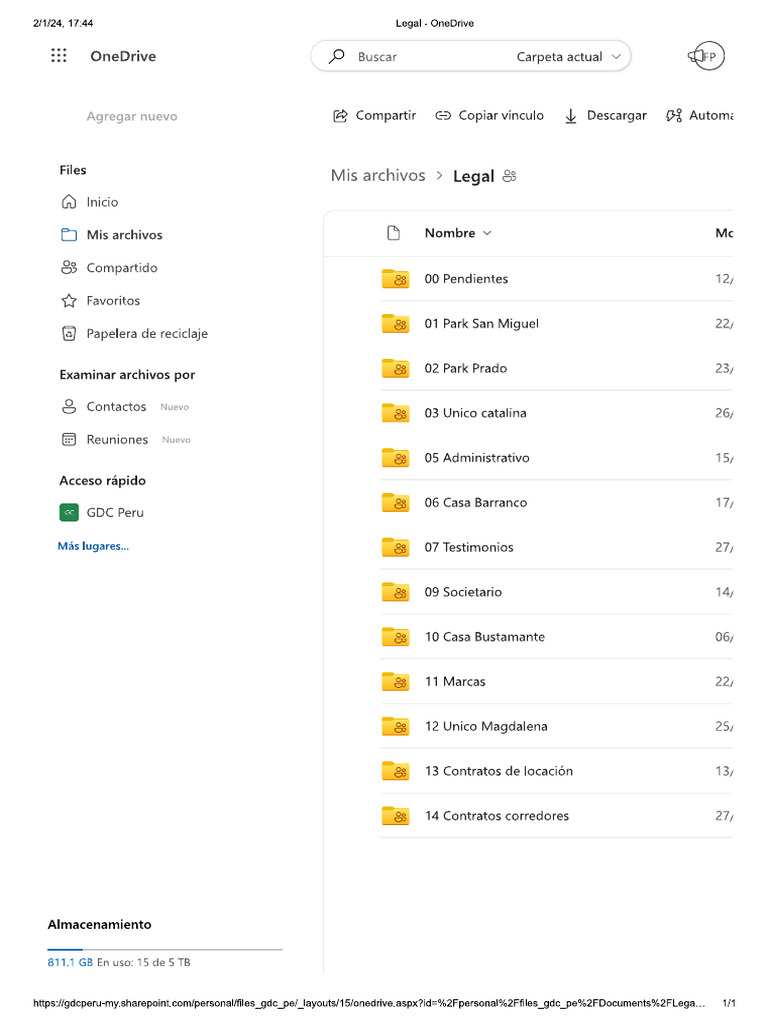
Task: Click the Copiar vínculo link icon
Action: (x=443, y=116)
